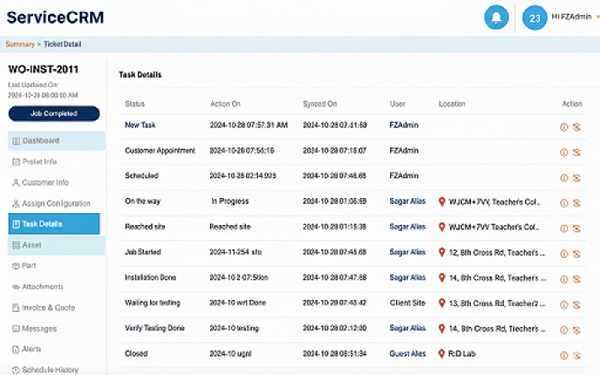Viewport: 600px width, 375px height.
Task: Click the Closed status text
Action: coord(136,354)
